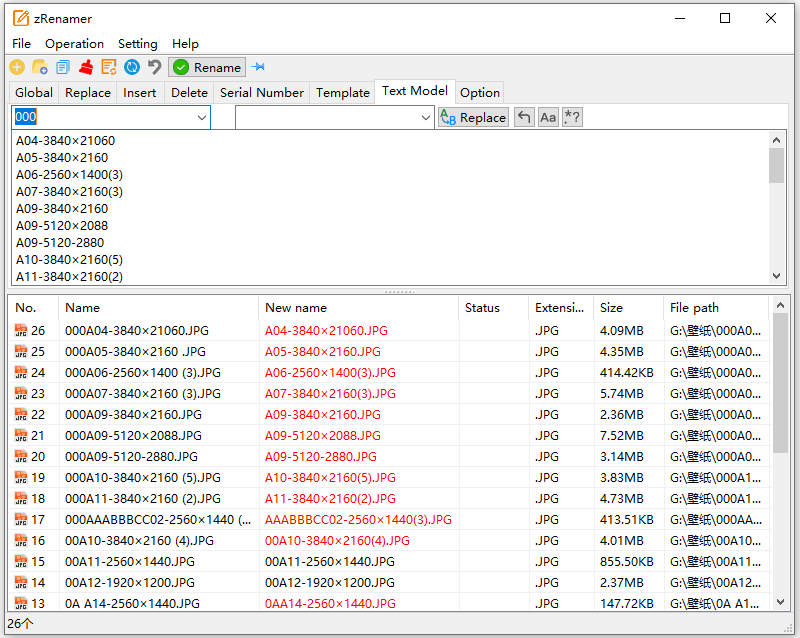800x638 pixels.
Task: Click the blue pin icon
Action: [259, 67]
